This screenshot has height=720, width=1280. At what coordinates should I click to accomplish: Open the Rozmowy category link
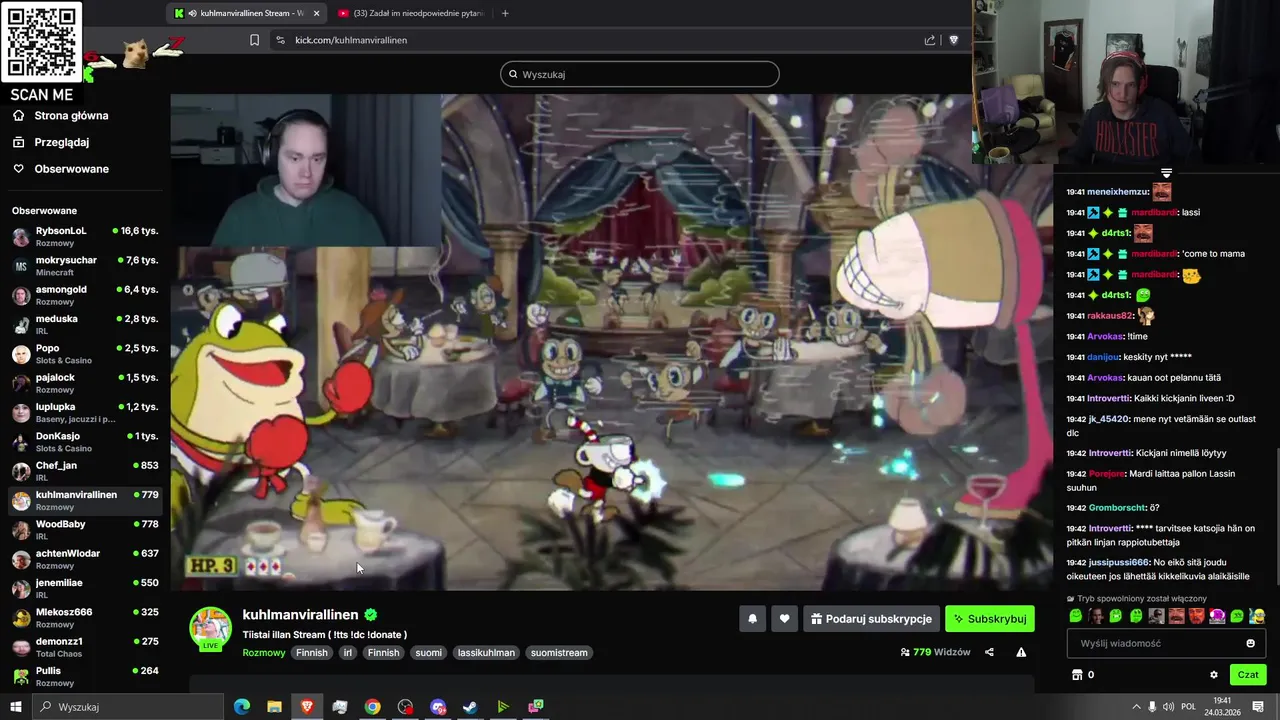264,653
